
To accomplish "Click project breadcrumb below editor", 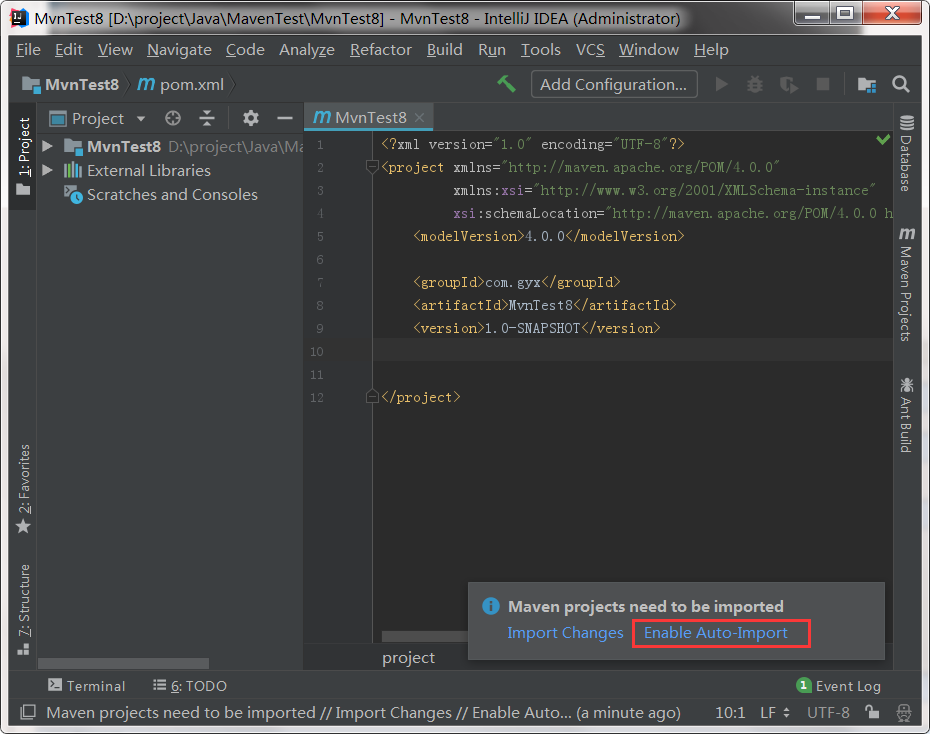I will coord(408,658).
